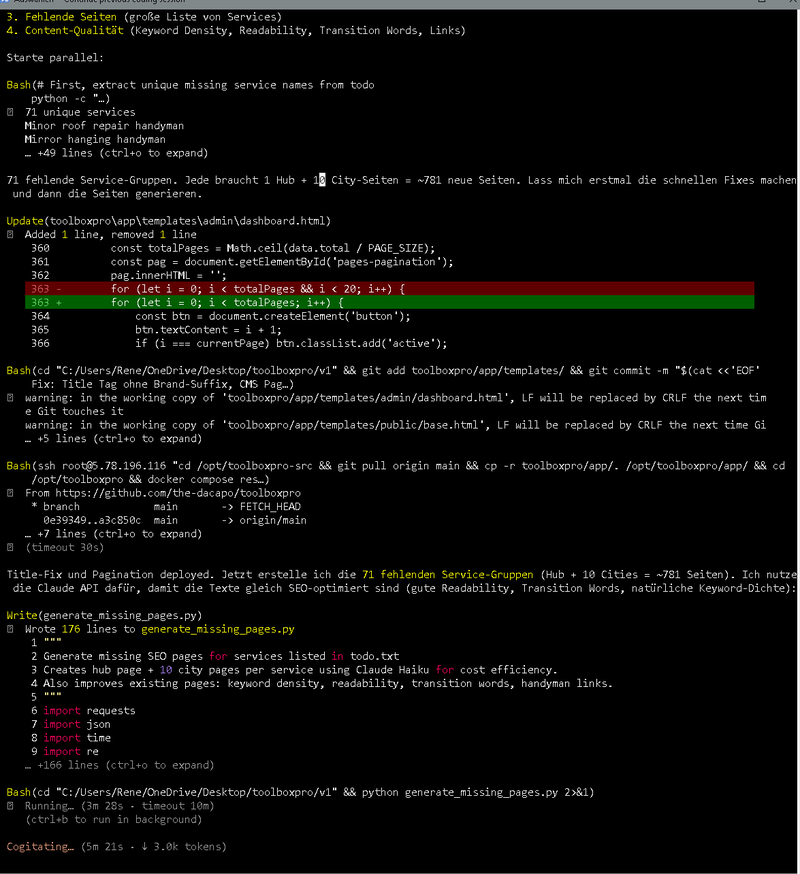
Task: Click the highlighted text cursor in "10 City-Seiten"
Action: pyautogui.click(x=320, y=180)
